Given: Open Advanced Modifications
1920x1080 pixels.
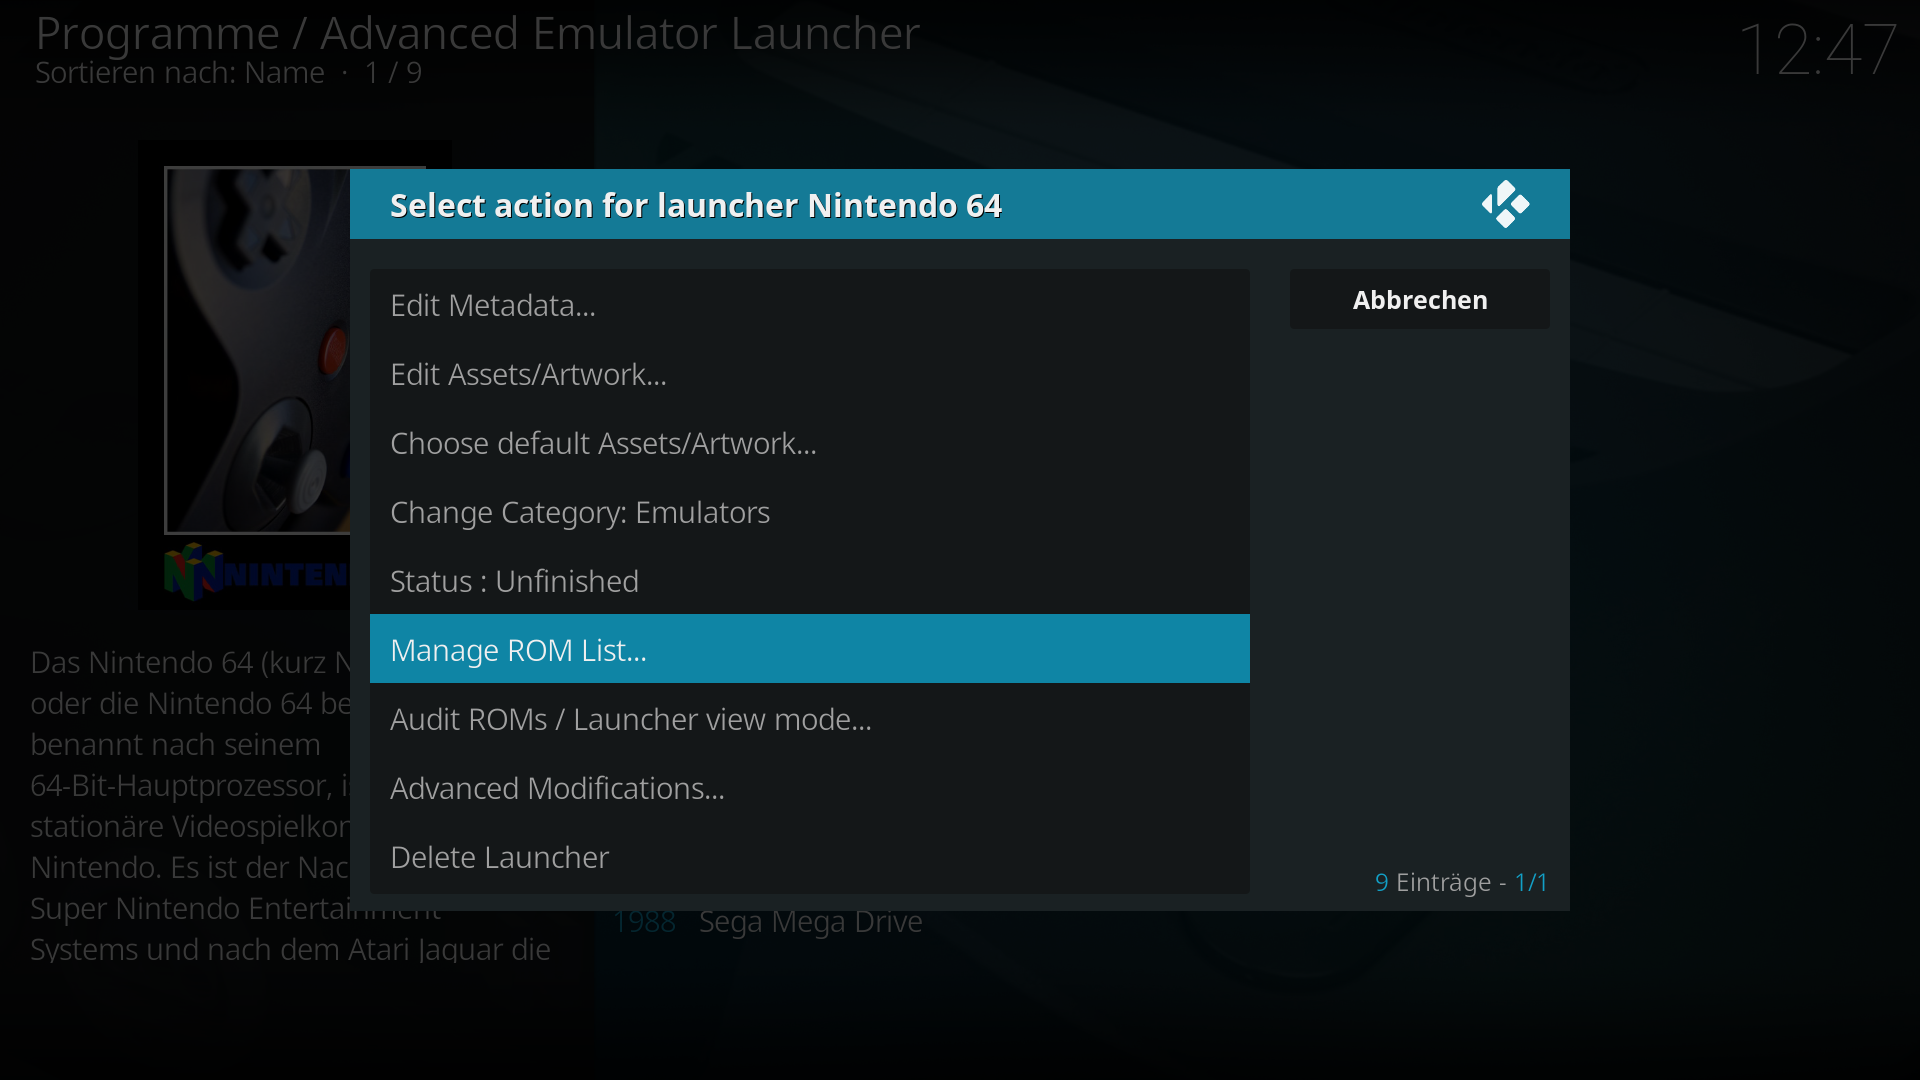Looking at the screenshot, I should tap(809, 787).
